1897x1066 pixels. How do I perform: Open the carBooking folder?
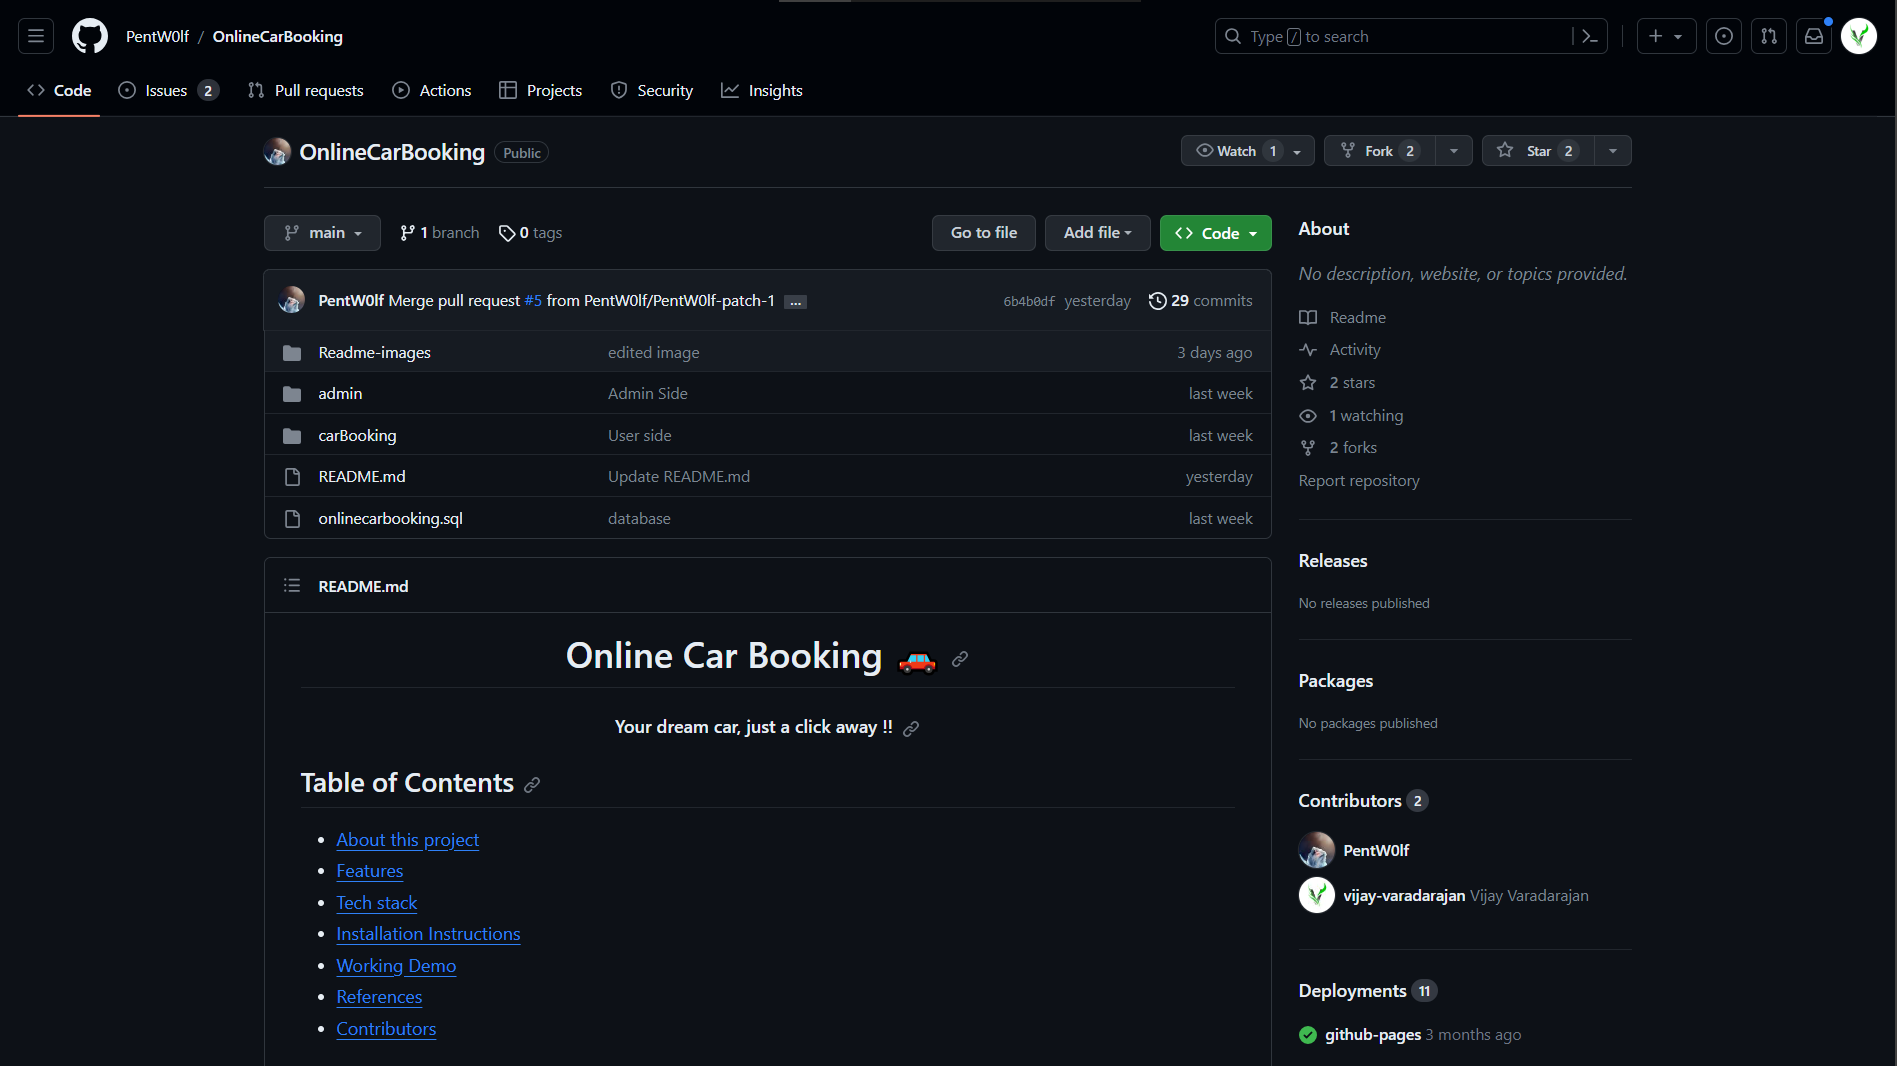357,436
